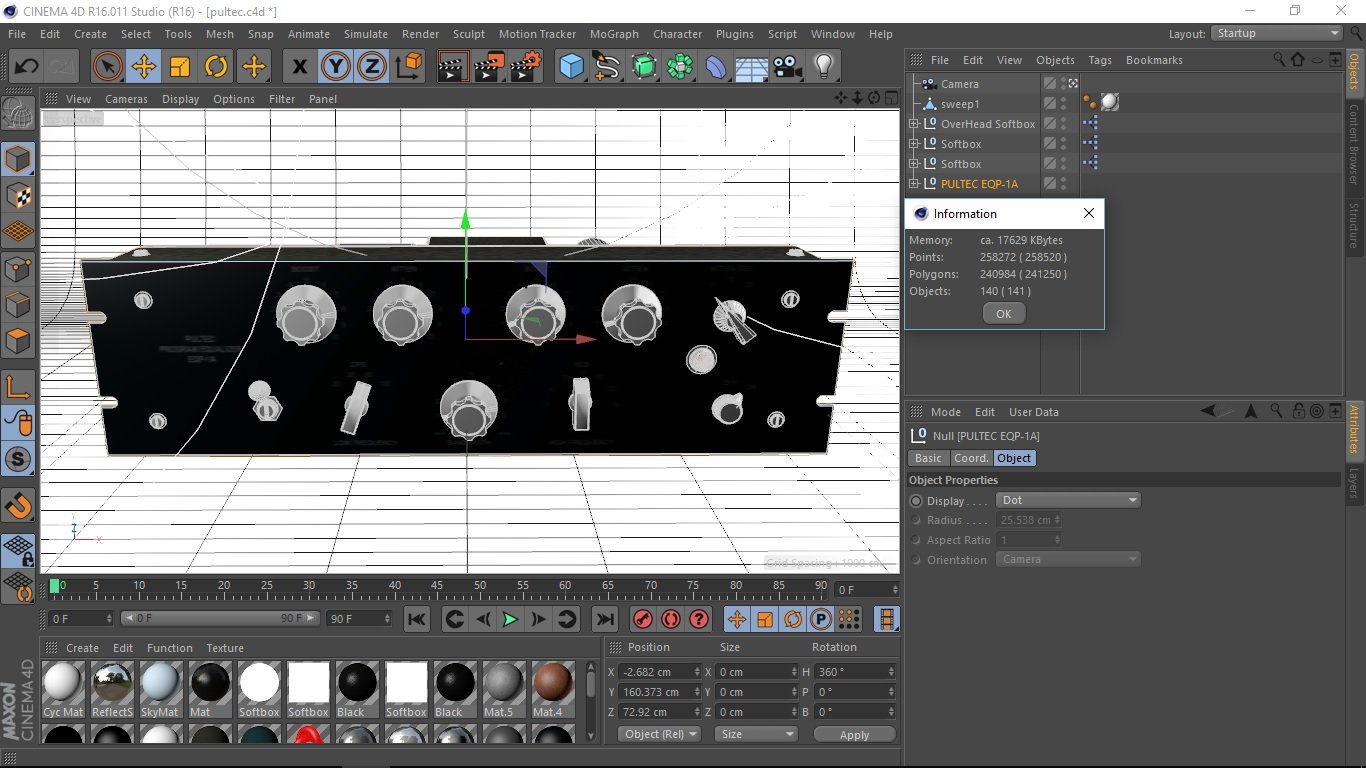Expand the PULTEC EQP-1A null

coord(913,184)
